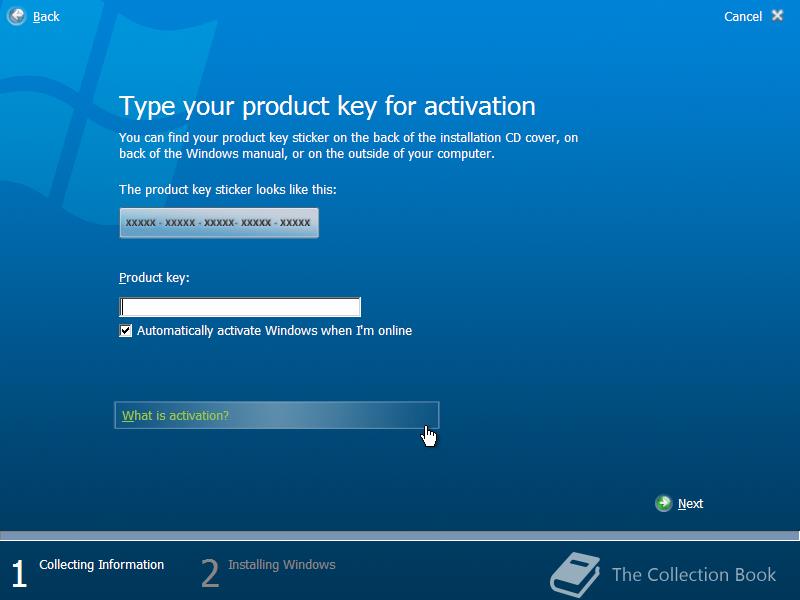Click 'The product key sticker looks like this:' text

point(228,190)
